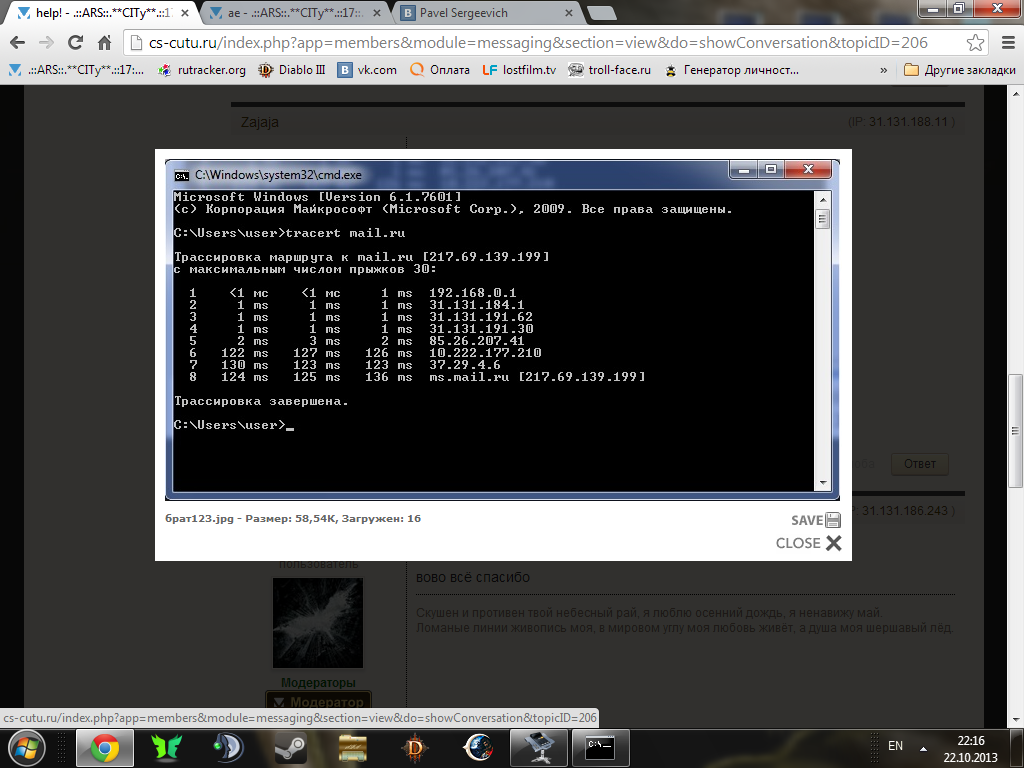Open the Diablo taskbar icon
Viewport: 1024px width, 768px height.
415,748
